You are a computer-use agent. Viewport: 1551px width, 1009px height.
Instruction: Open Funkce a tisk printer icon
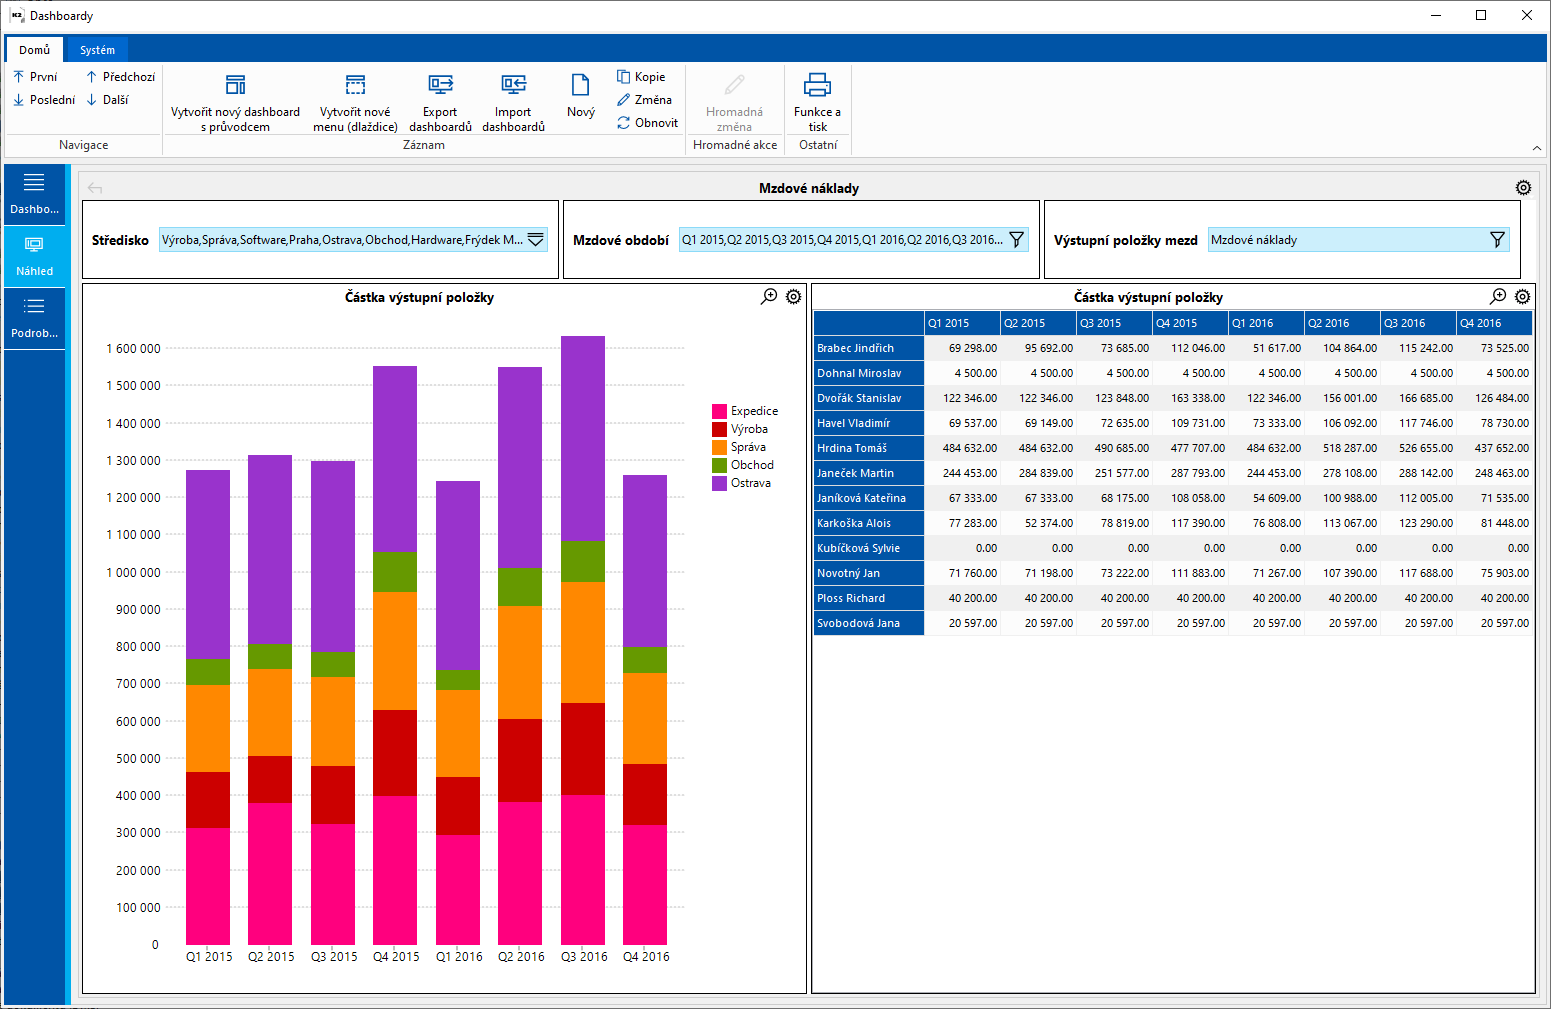(817, 85)
